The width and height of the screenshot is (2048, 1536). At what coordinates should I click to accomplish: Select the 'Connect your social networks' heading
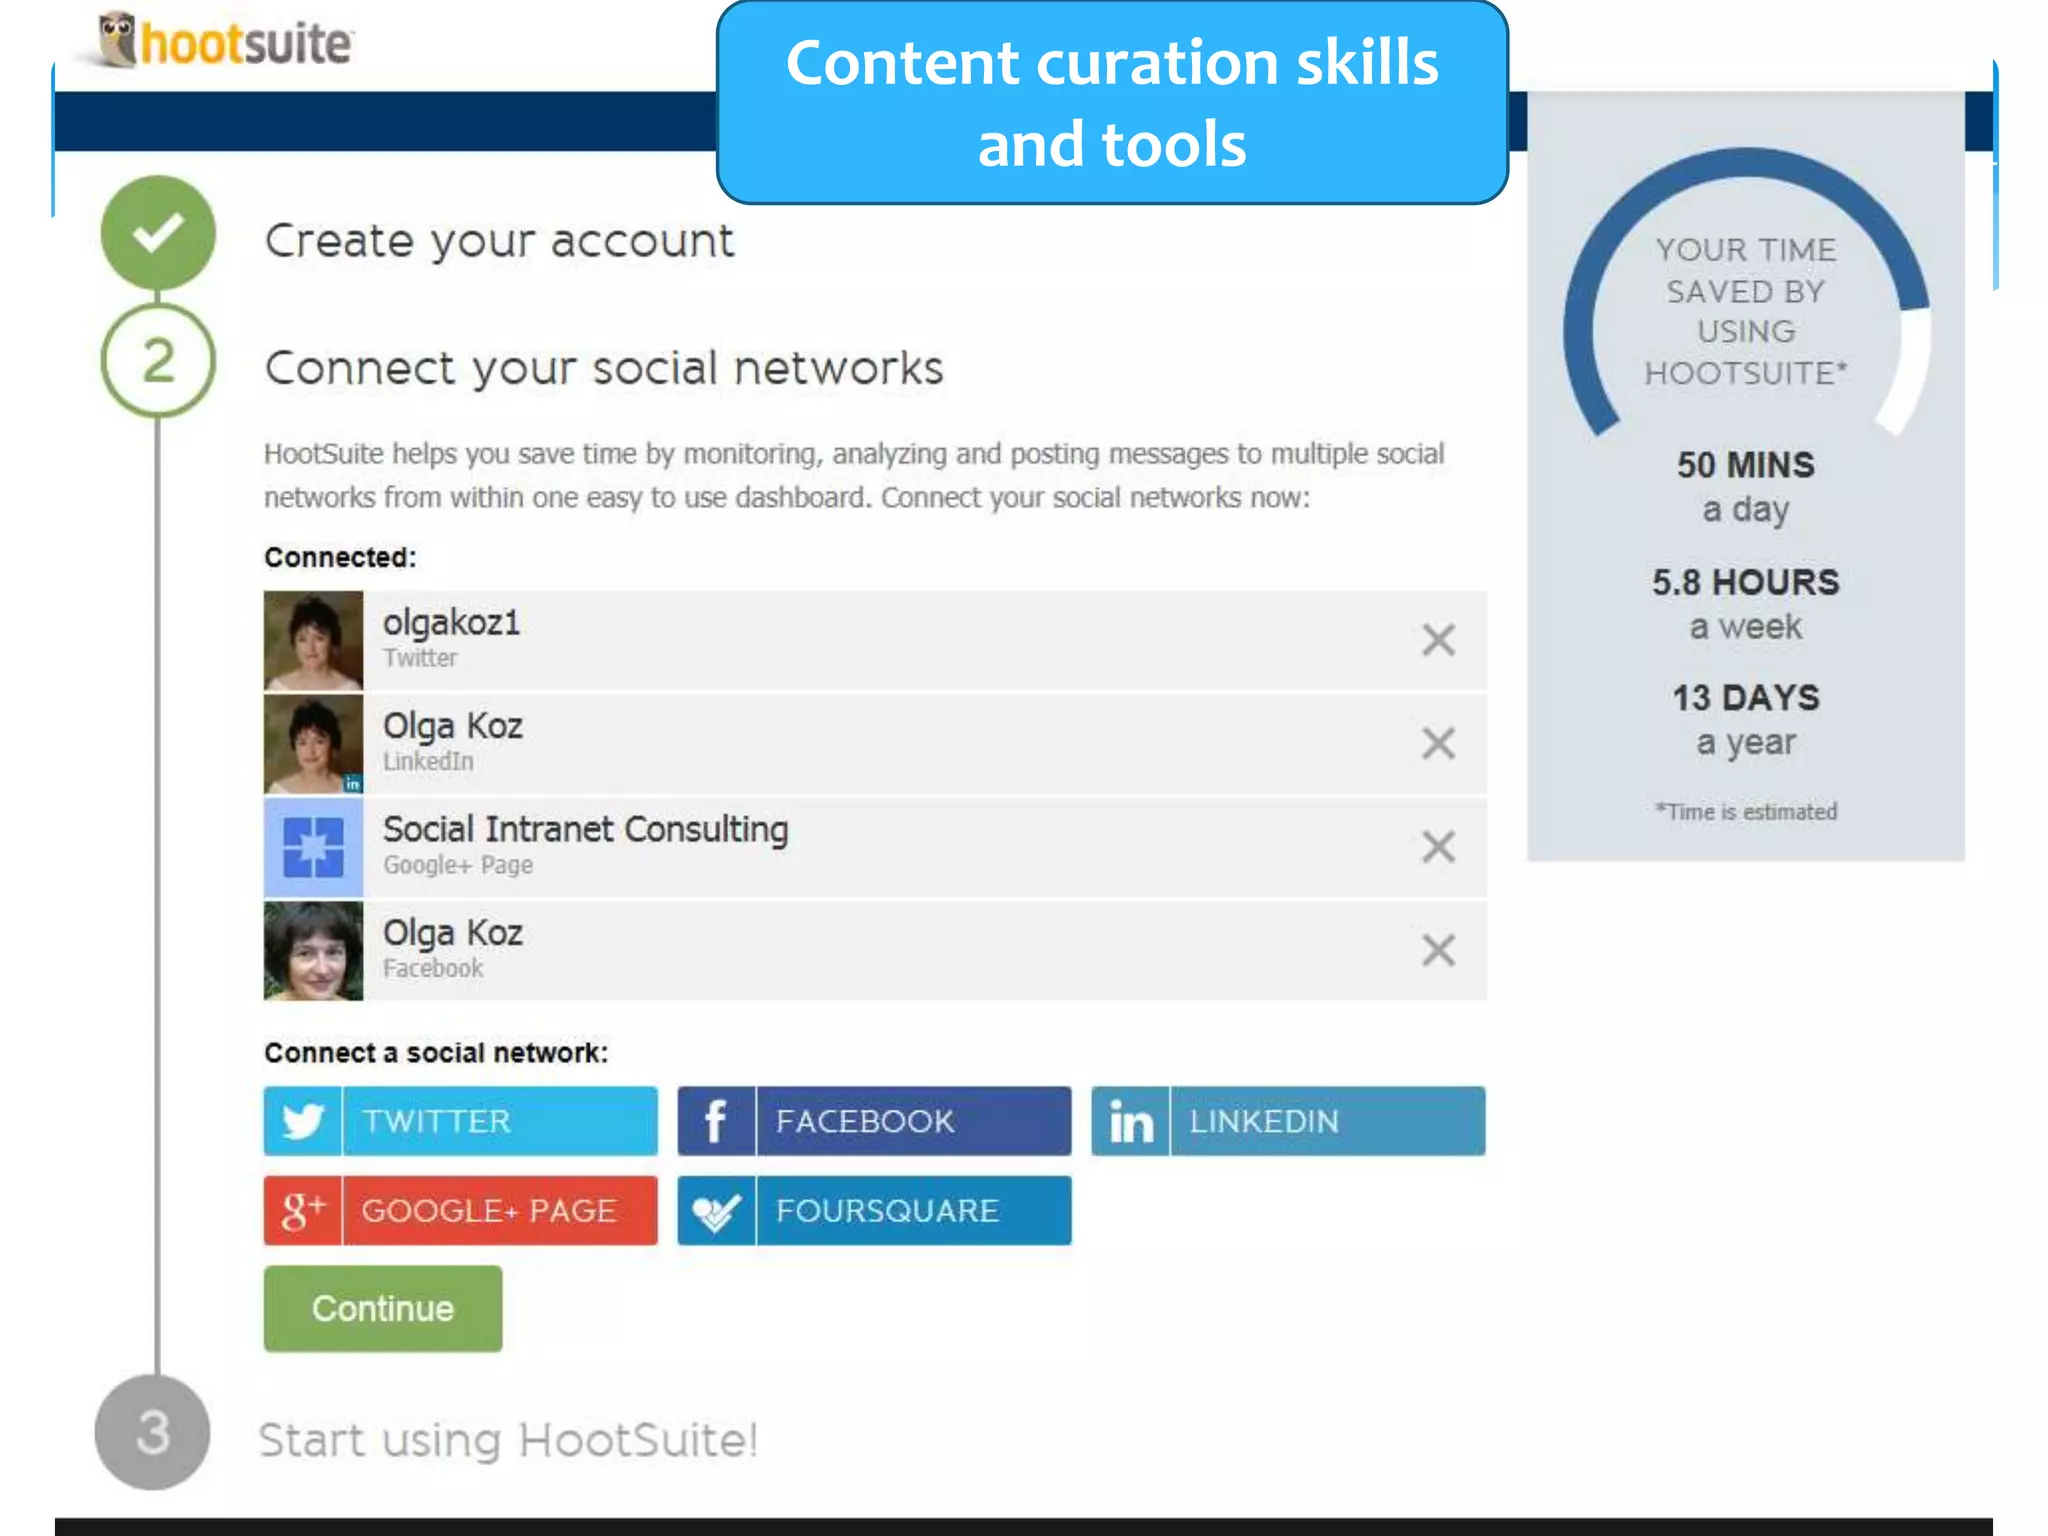pos(604,368)
